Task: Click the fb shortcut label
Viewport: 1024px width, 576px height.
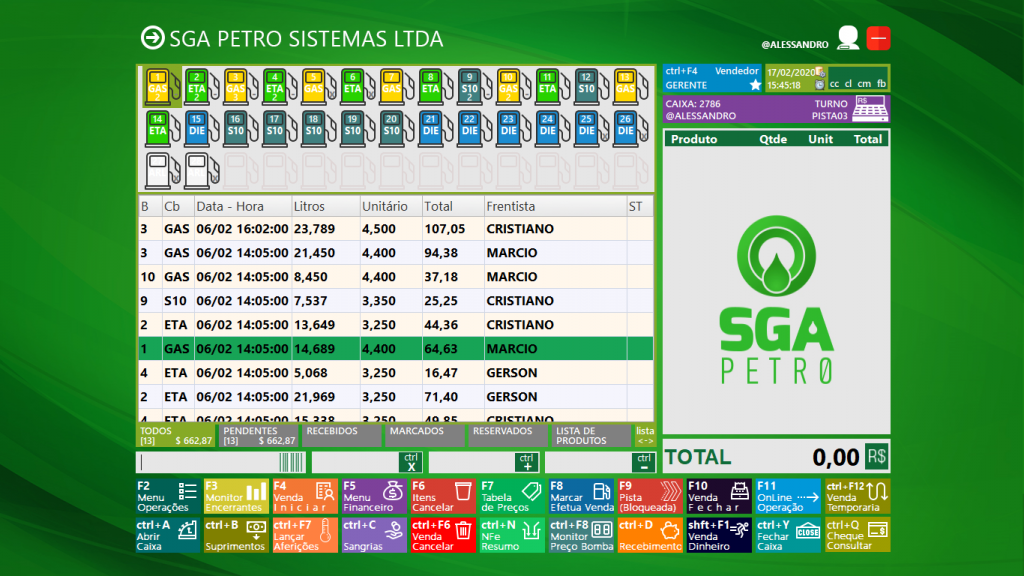Action: click(x=881, y=84)
